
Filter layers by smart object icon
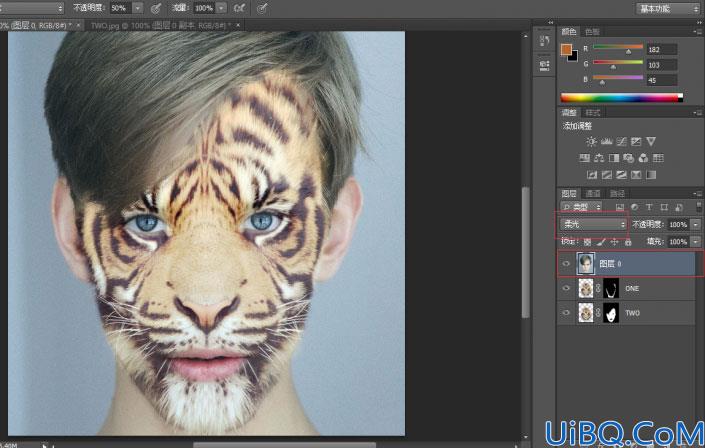click(679, 207)
